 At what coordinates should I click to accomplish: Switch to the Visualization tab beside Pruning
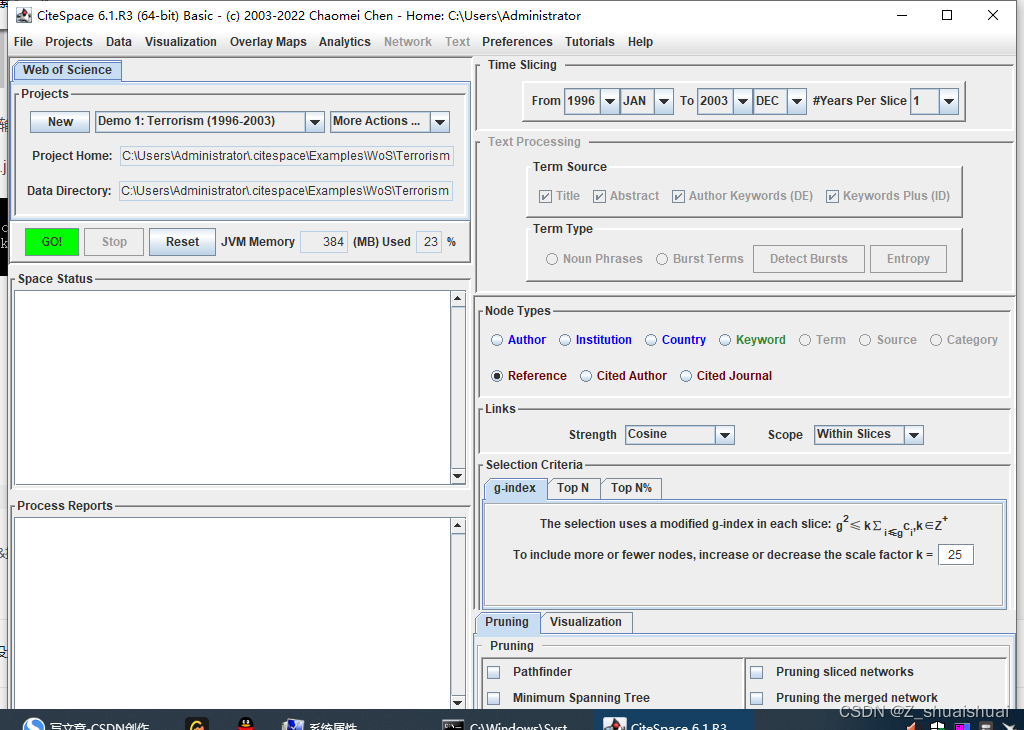pos(586,622)
